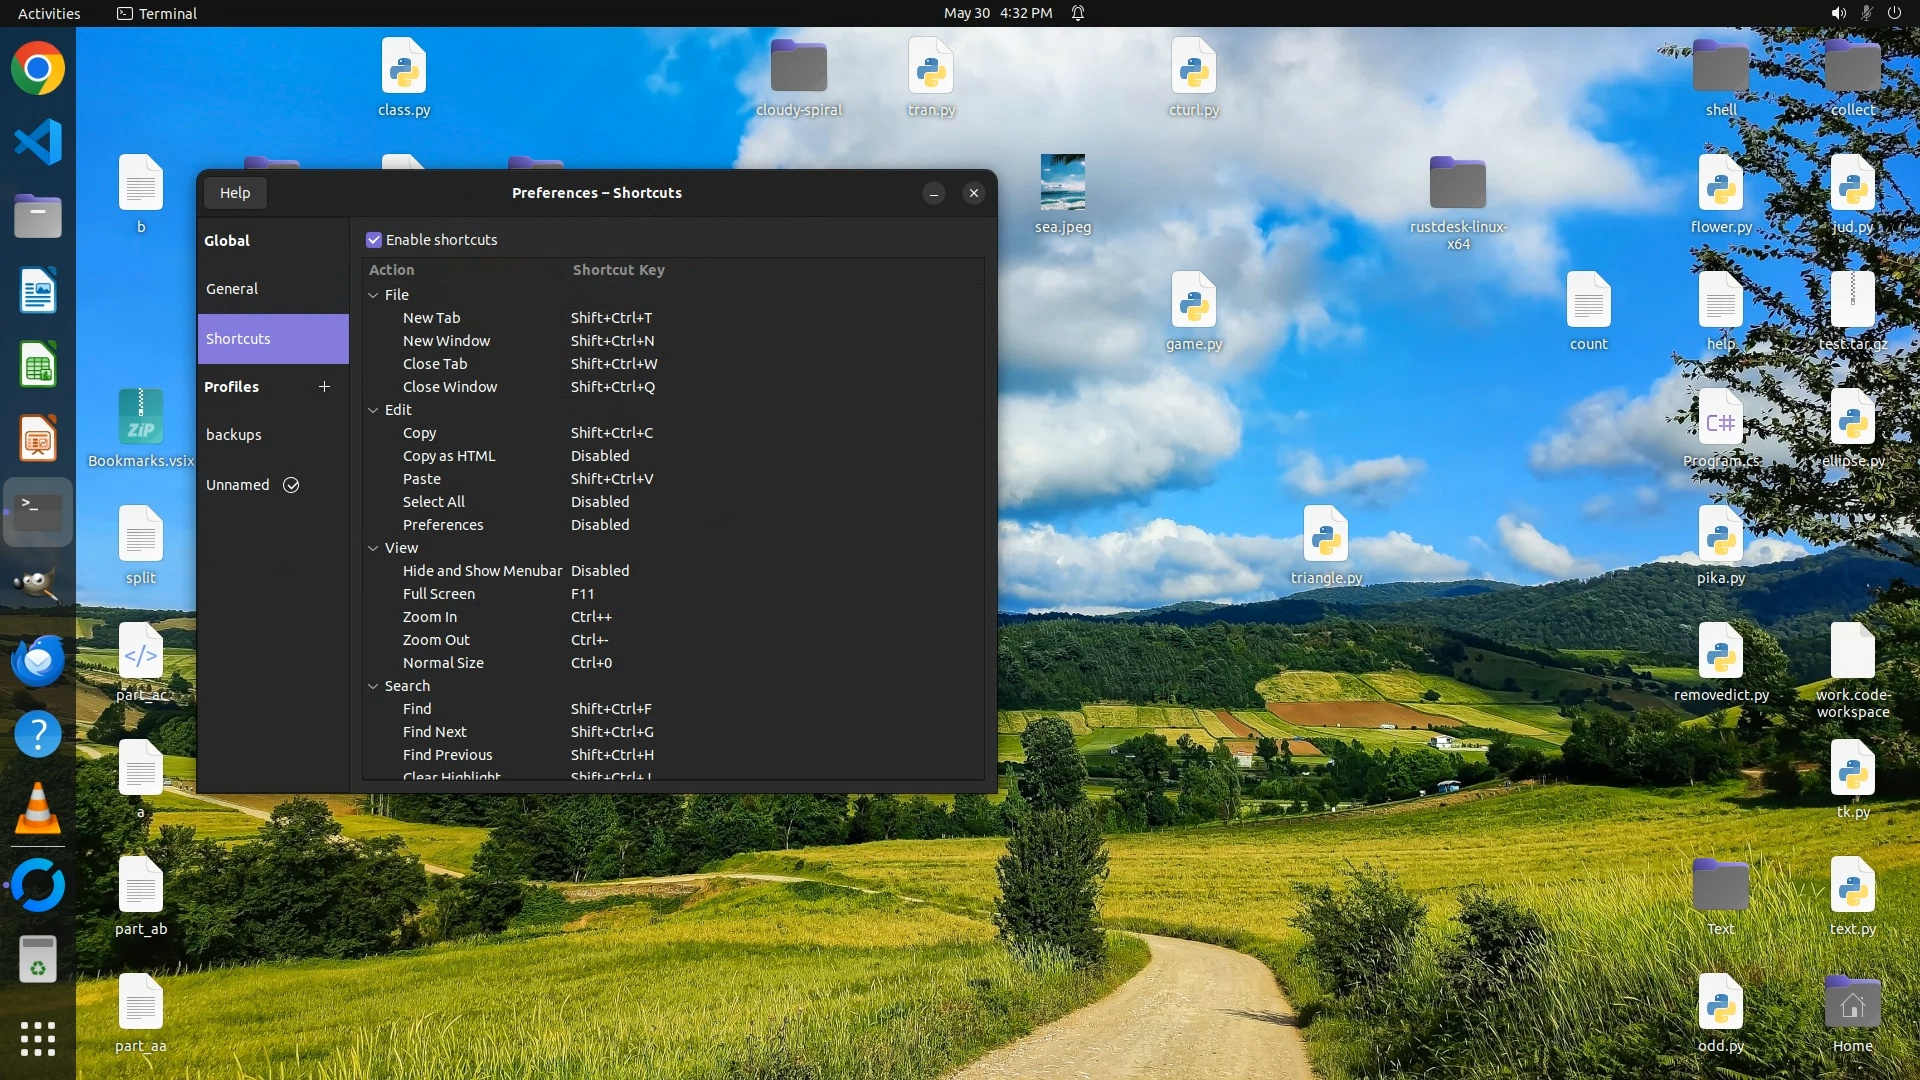
Task: Click the default checkmark beside Unnamed profile
Action: click(x=291, y=485)
